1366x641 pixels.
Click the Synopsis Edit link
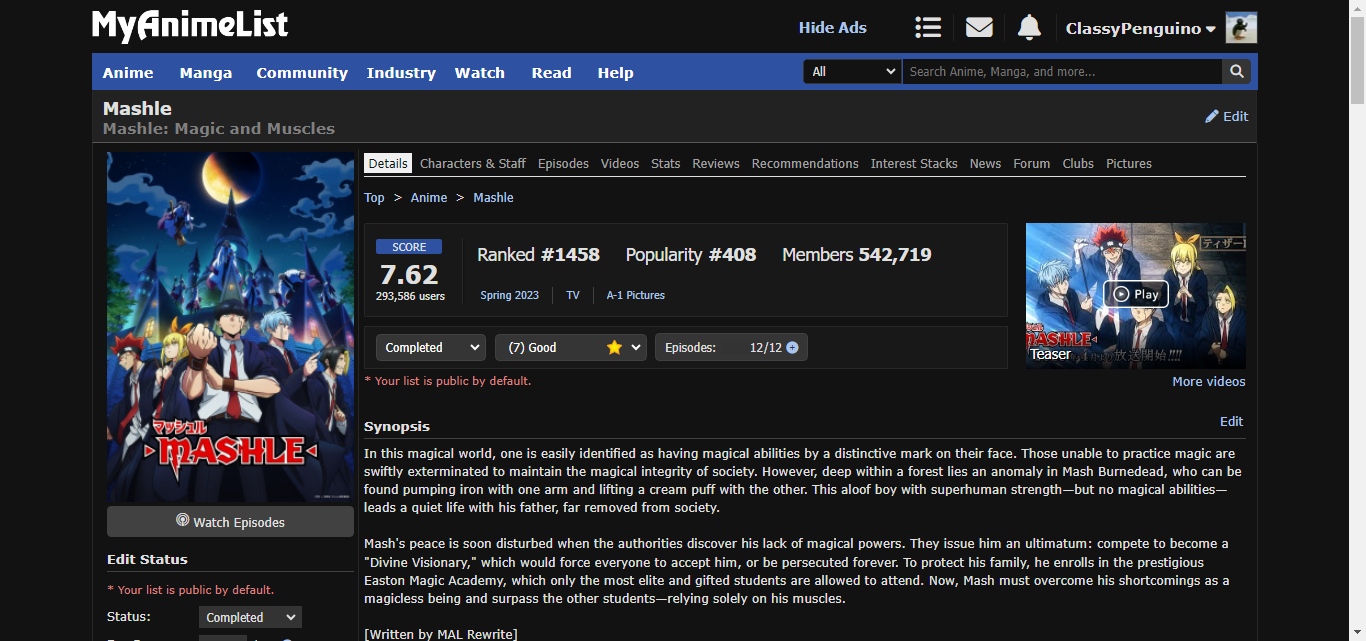1232,421
